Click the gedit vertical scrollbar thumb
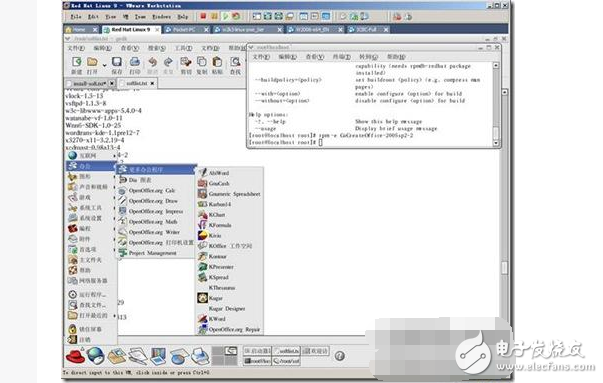 coord(504,268)
